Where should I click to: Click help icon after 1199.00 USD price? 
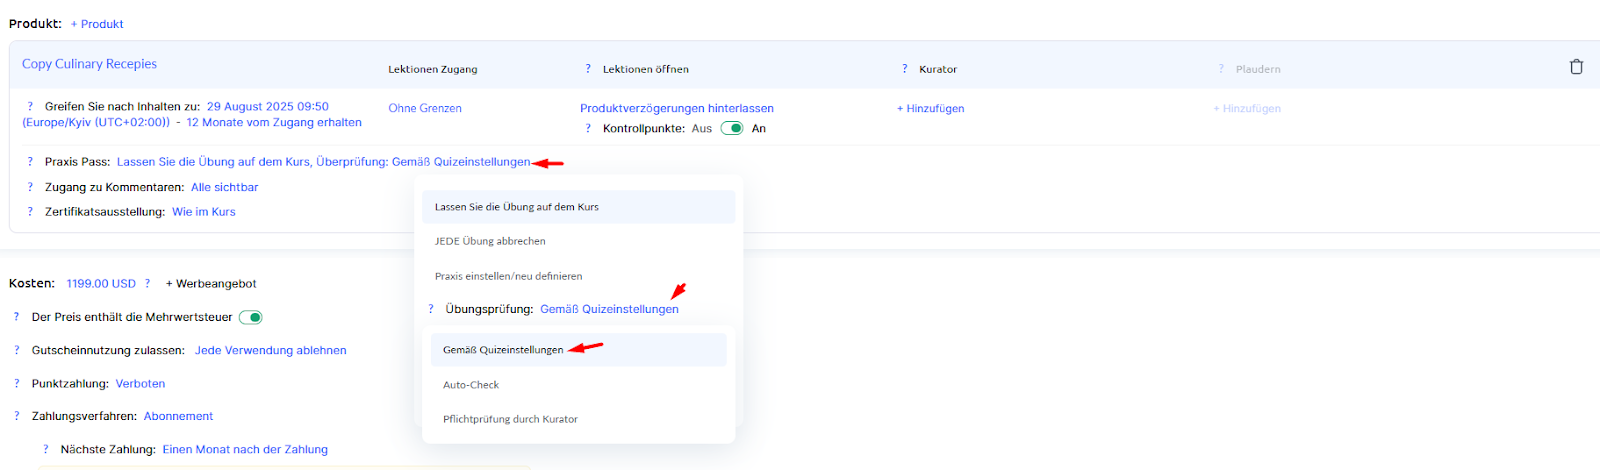pyautogui.click(x=147, y=284)
